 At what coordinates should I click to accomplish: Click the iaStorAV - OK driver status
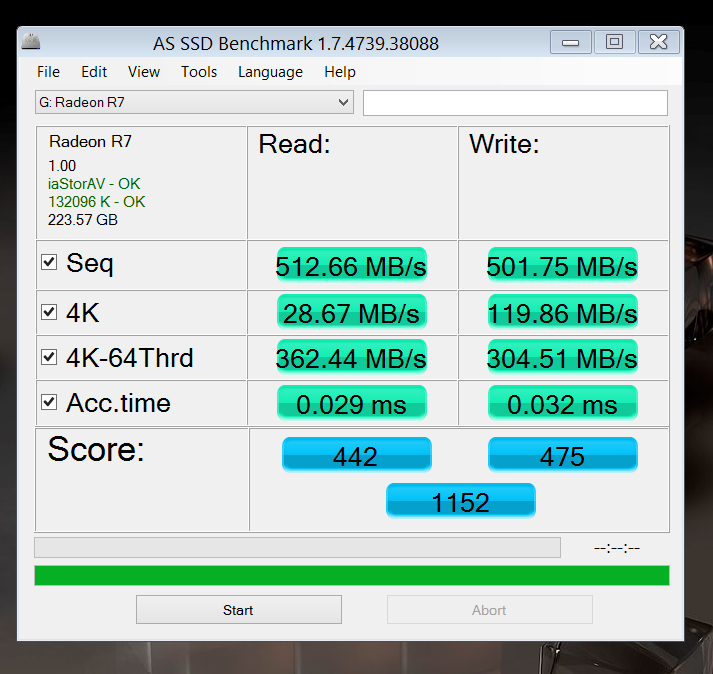tap(94, 184)
